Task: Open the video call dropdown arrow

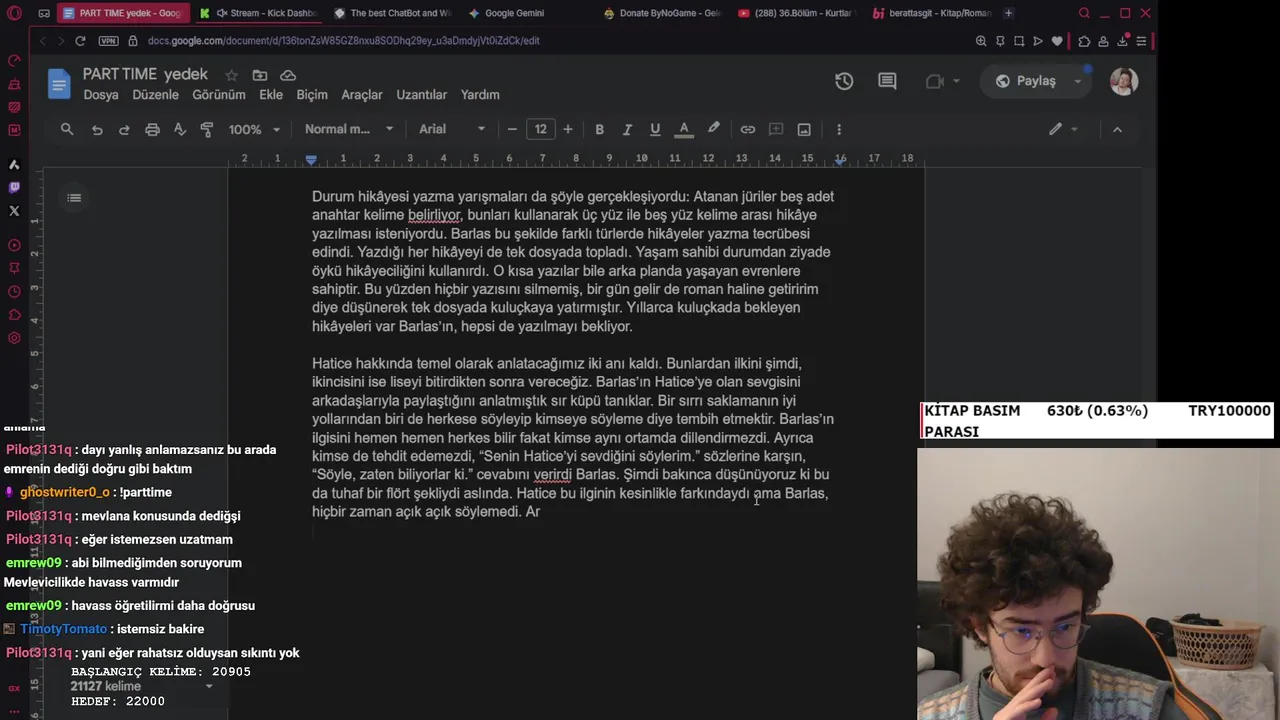Action: (x=956, y=81)
